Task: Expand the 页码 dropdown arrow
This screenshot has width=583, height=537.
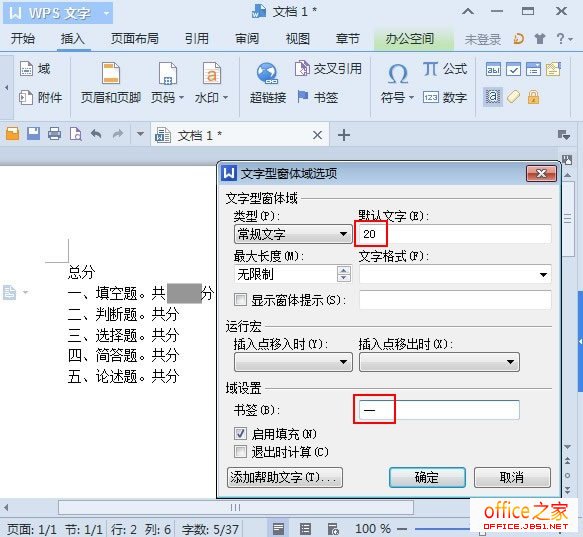Action: [181, 98]
